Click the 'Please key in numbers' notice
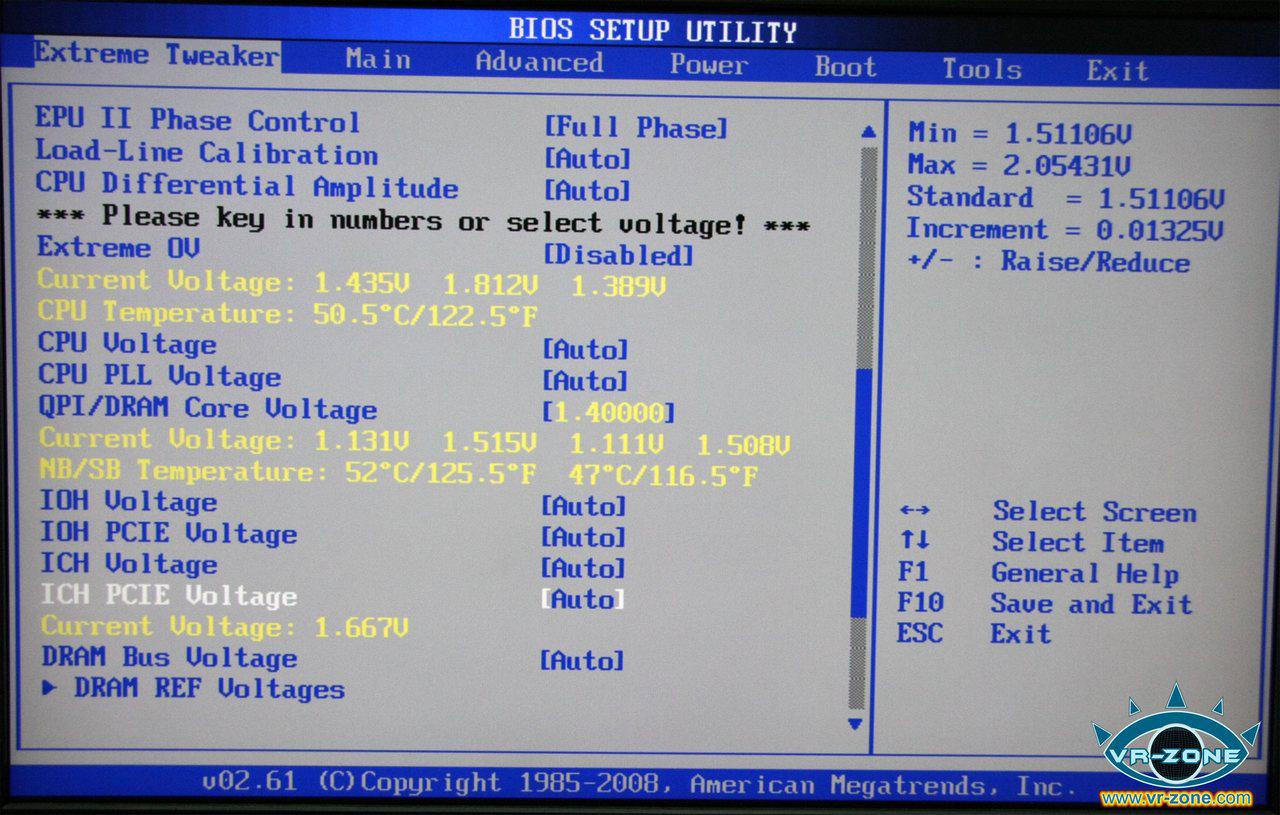Viewport: 1280px width, 815px height. pos(423,220)
